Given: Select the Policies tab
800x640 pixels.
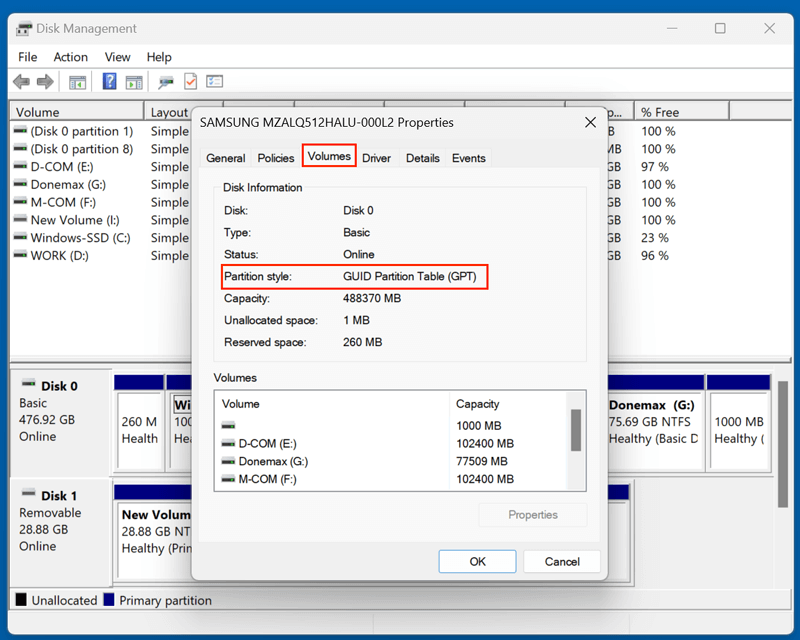Looking at the screenshot, I should click(x=275, y=158).
